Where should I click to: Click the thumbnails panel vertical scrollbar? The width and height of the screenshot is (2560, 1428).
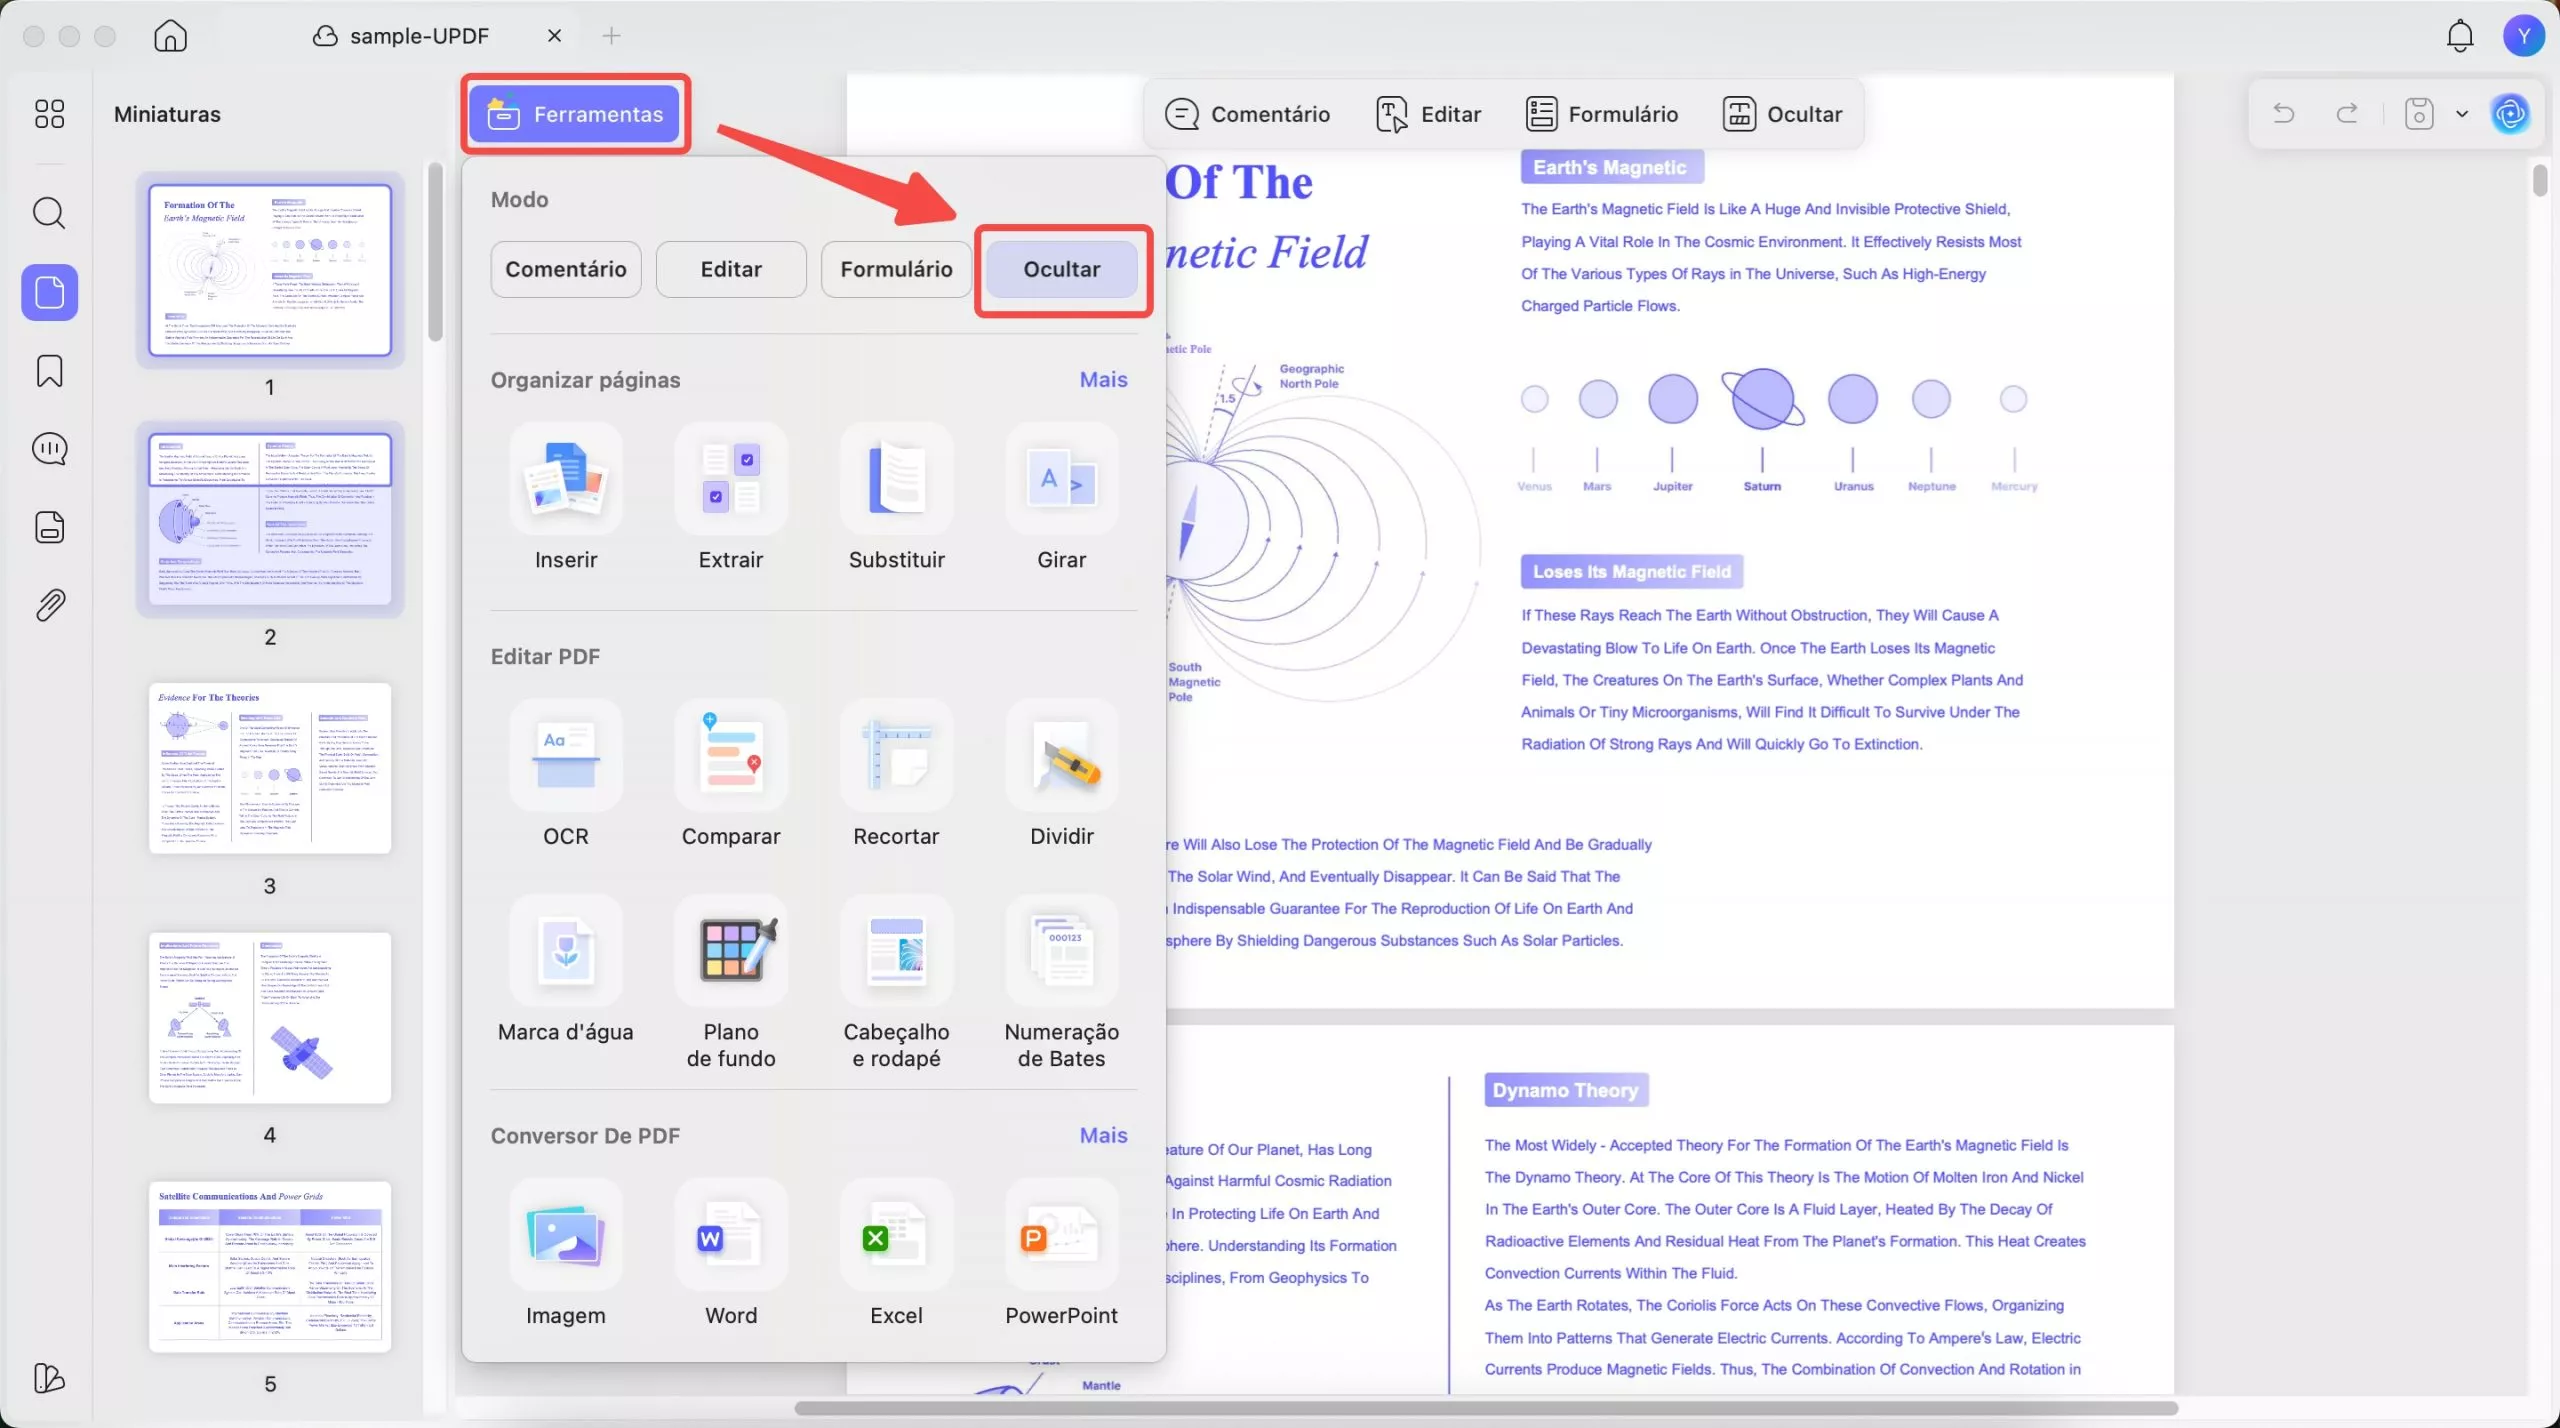pos(434,252)
